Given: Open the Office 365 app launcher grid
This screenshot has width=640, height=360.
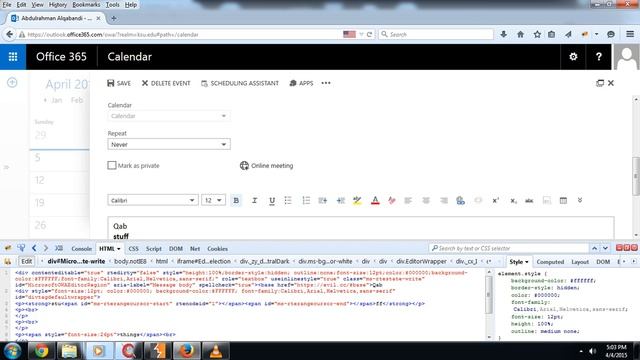Looking at the screenshot, I should point(13,57).
